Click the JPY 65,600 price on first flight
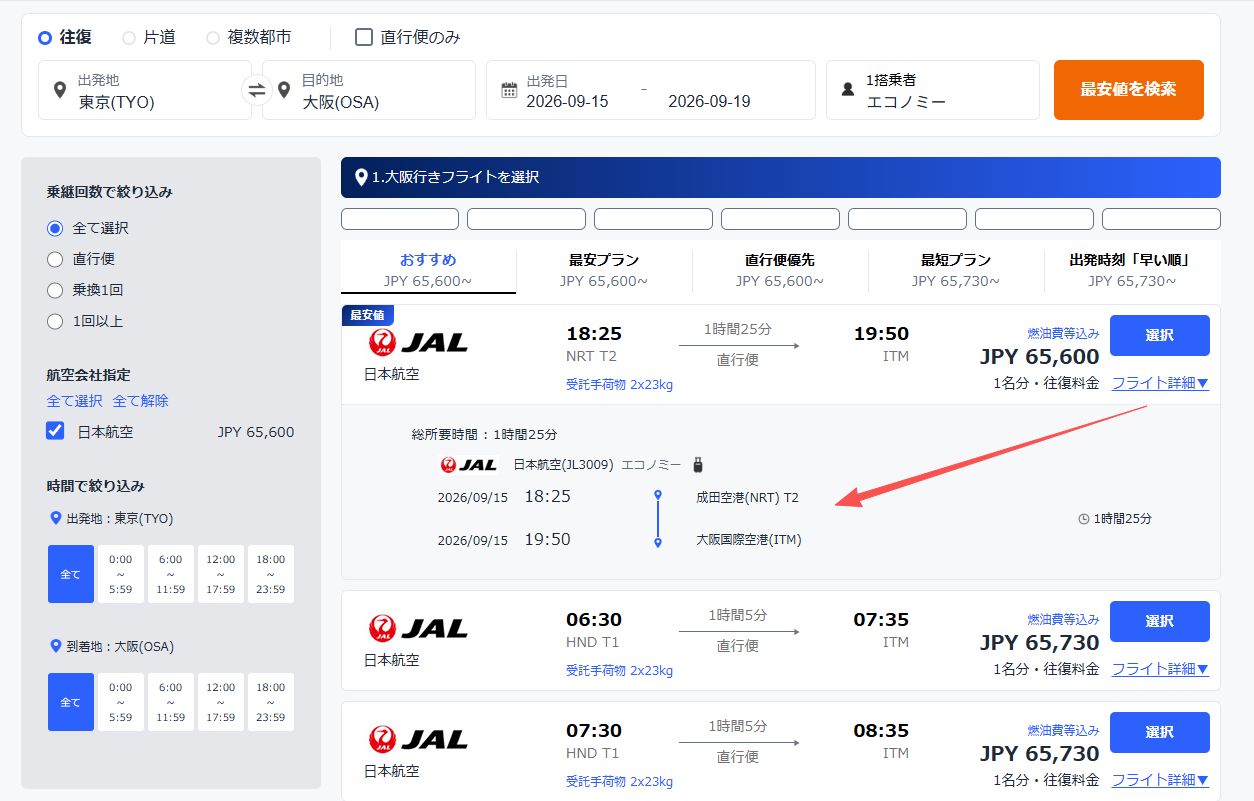The height and width of the screenshot is (801, 1254). [x=1039, y=356]
